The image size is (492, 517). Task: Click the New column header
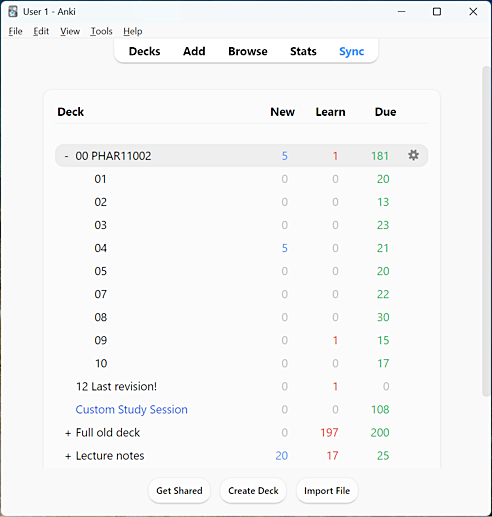click(283, 112)
